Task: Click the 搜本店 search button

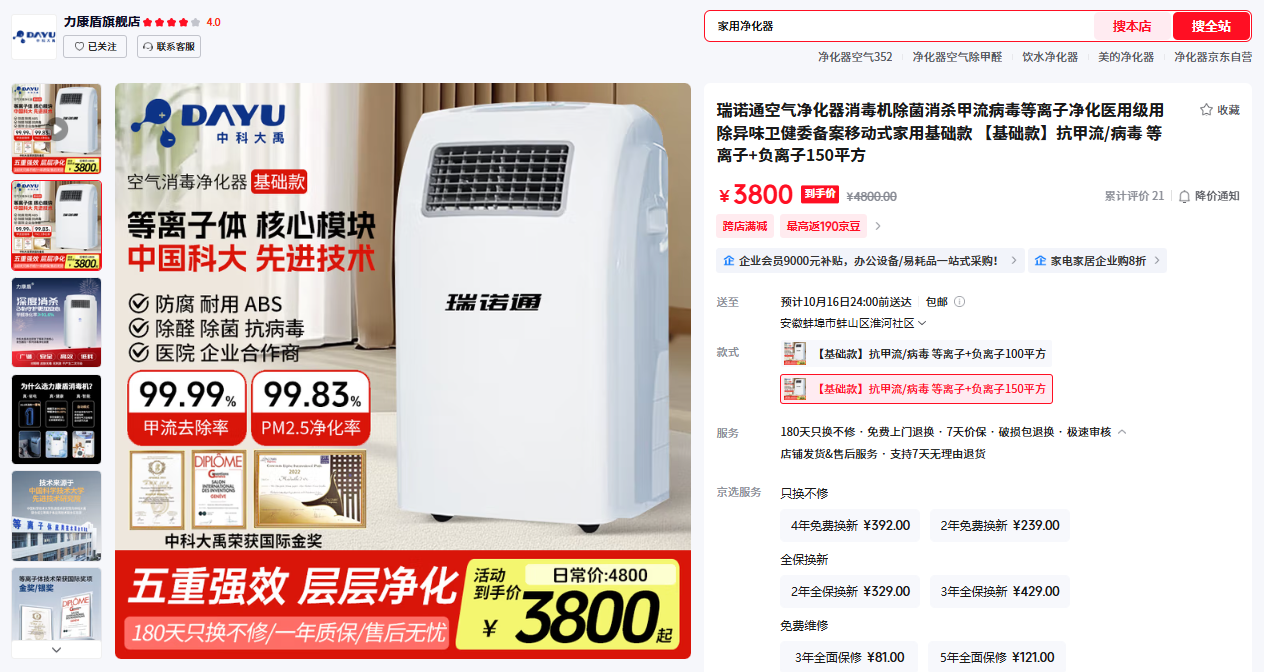Action: click(x=1132, y=26)
